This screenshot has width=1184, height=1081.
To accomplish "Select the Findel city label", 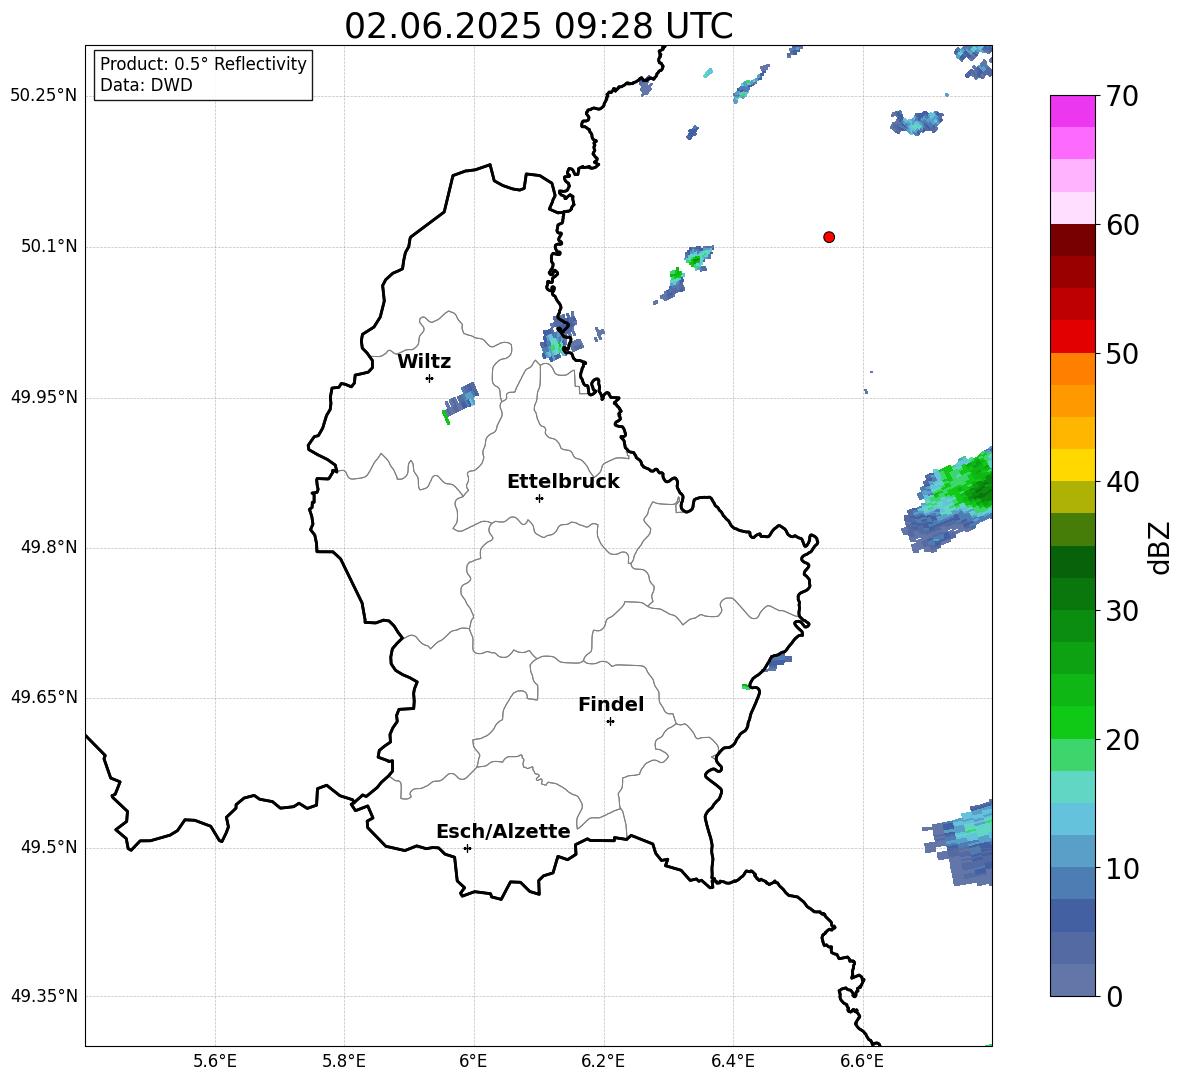I will pos(611,704).
